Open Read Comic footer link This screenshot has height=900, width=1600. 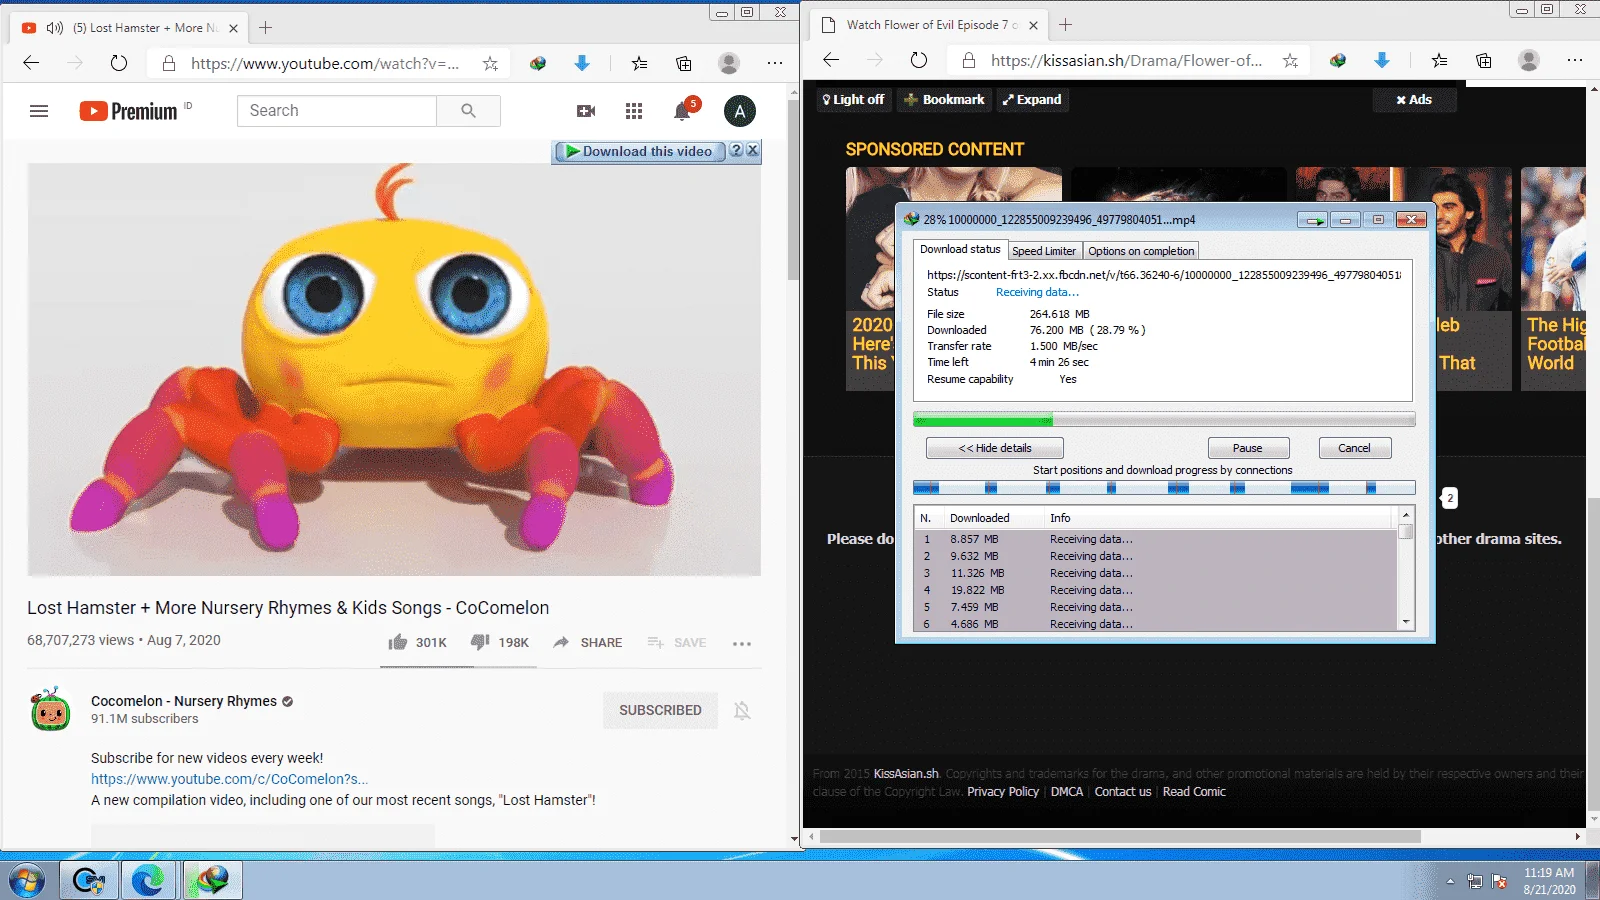point(1194,792)
